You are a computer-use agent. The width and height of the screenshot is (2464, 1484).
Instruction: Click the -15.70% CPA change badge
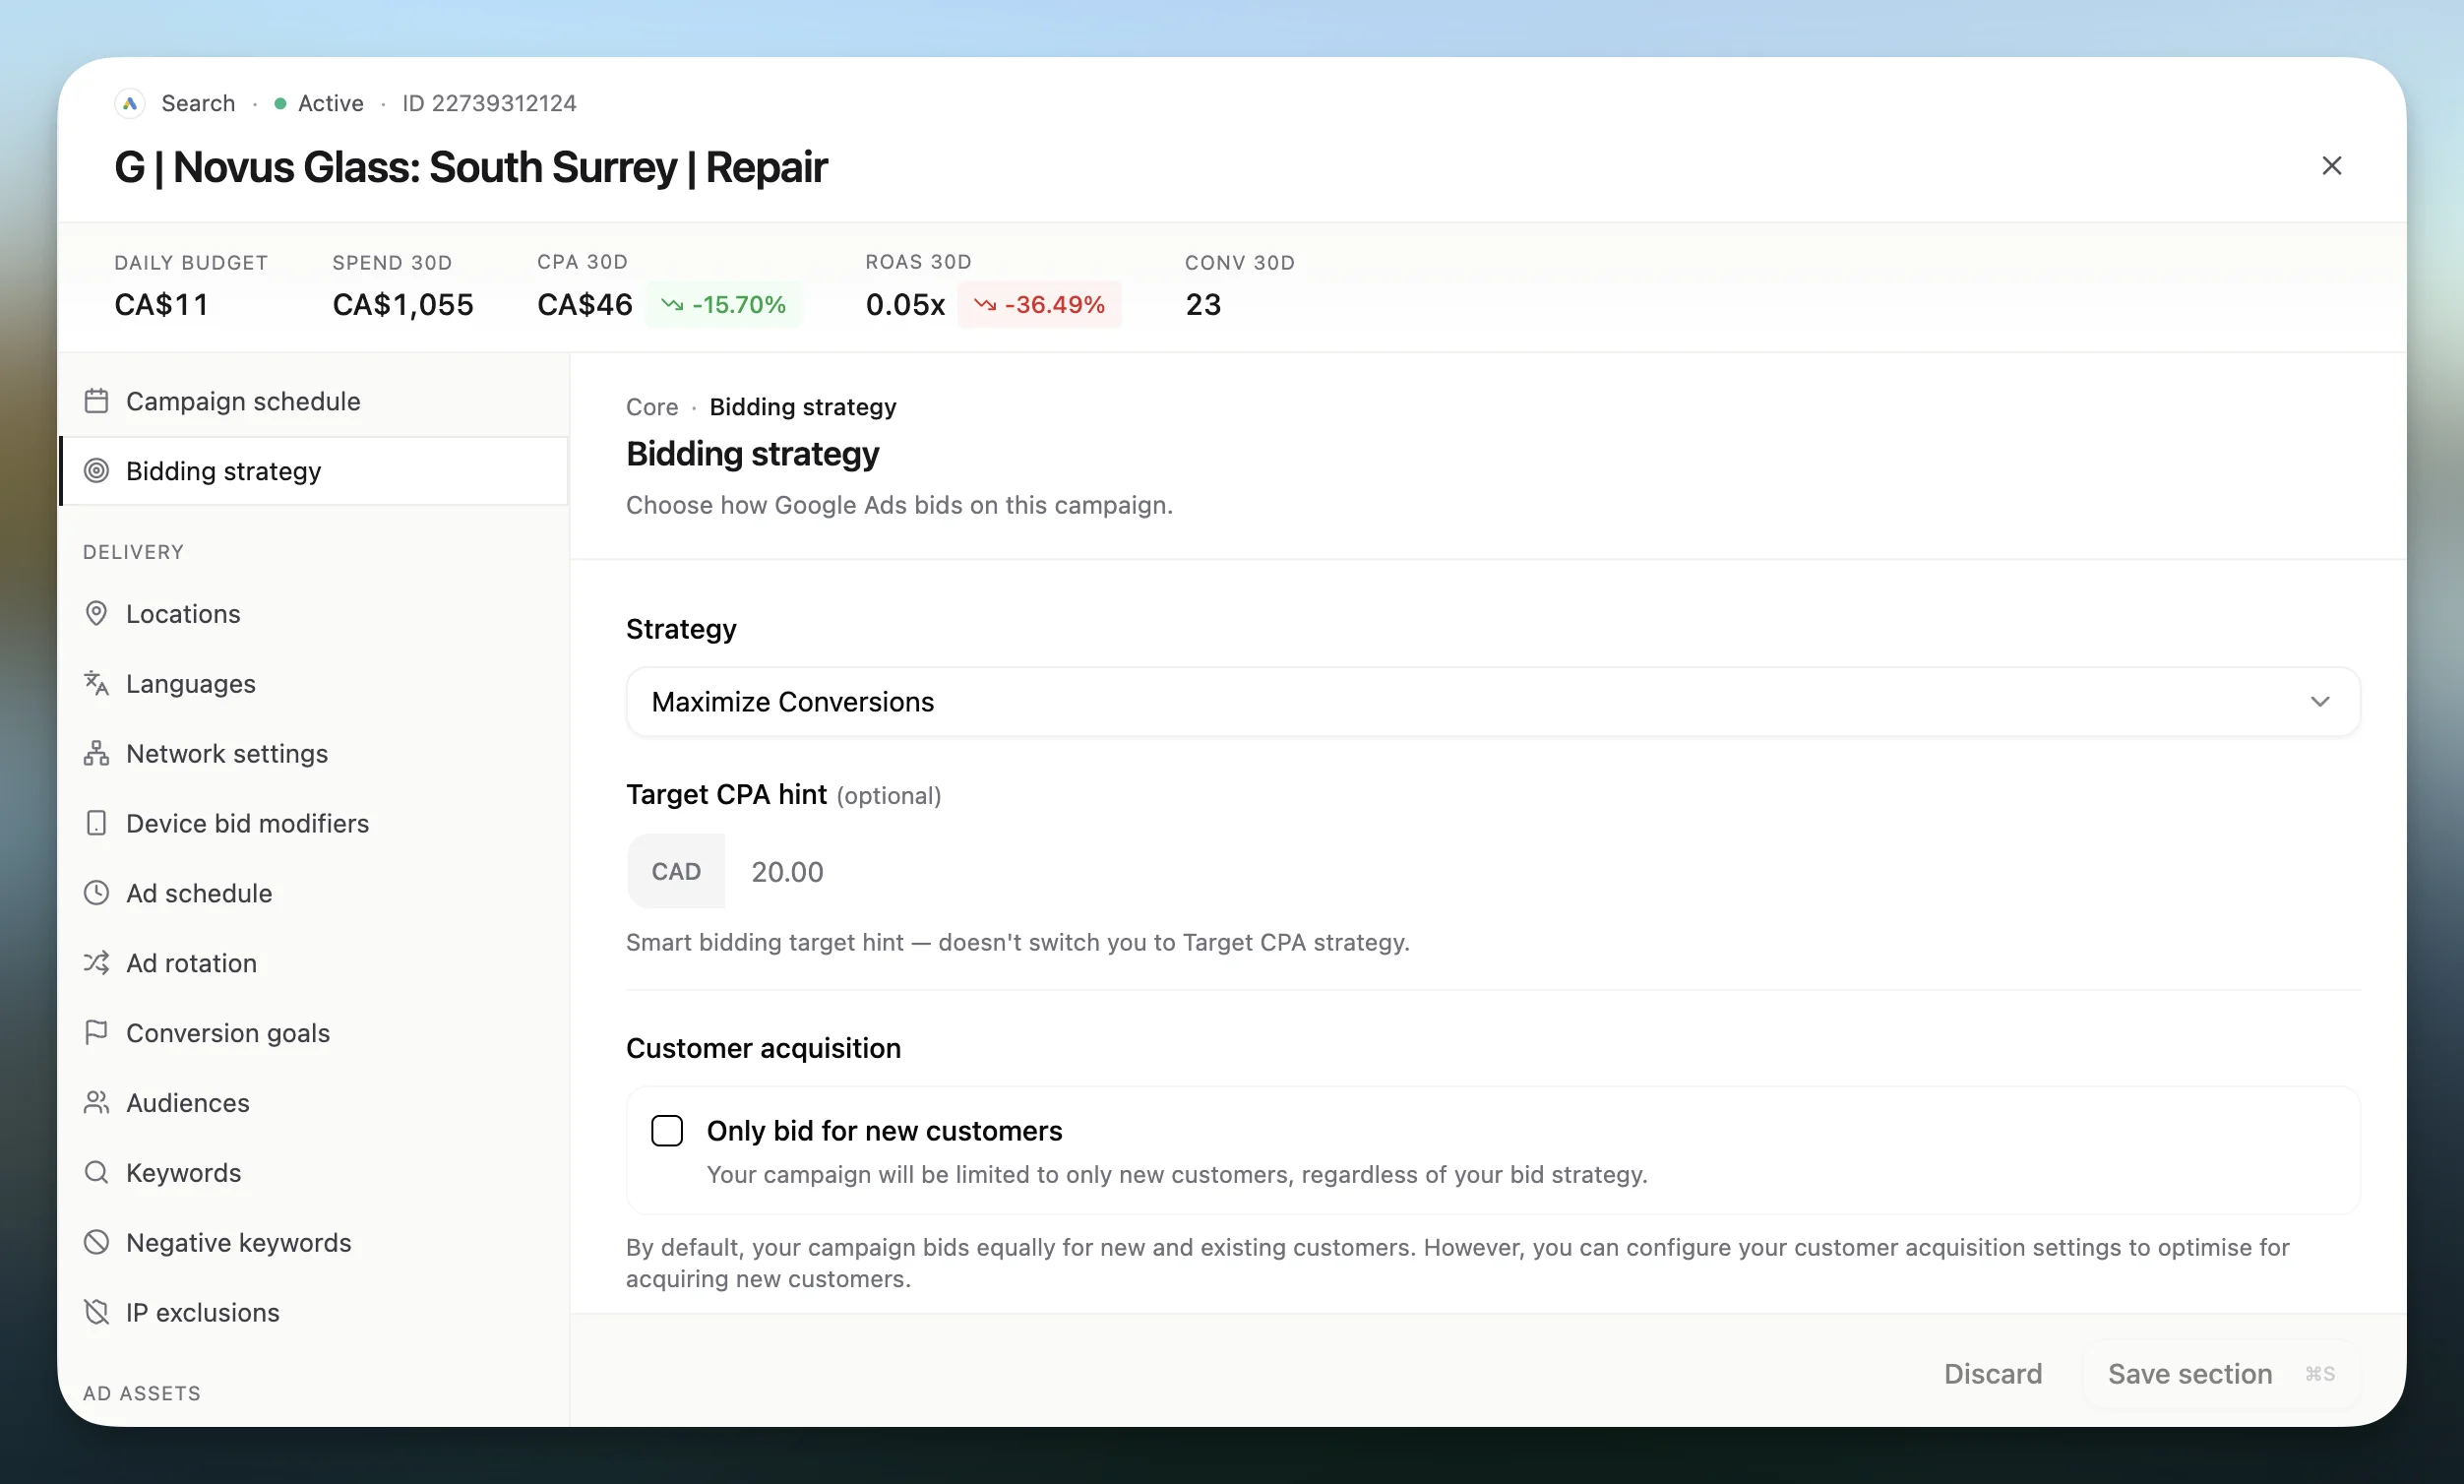tap(723, 305)
